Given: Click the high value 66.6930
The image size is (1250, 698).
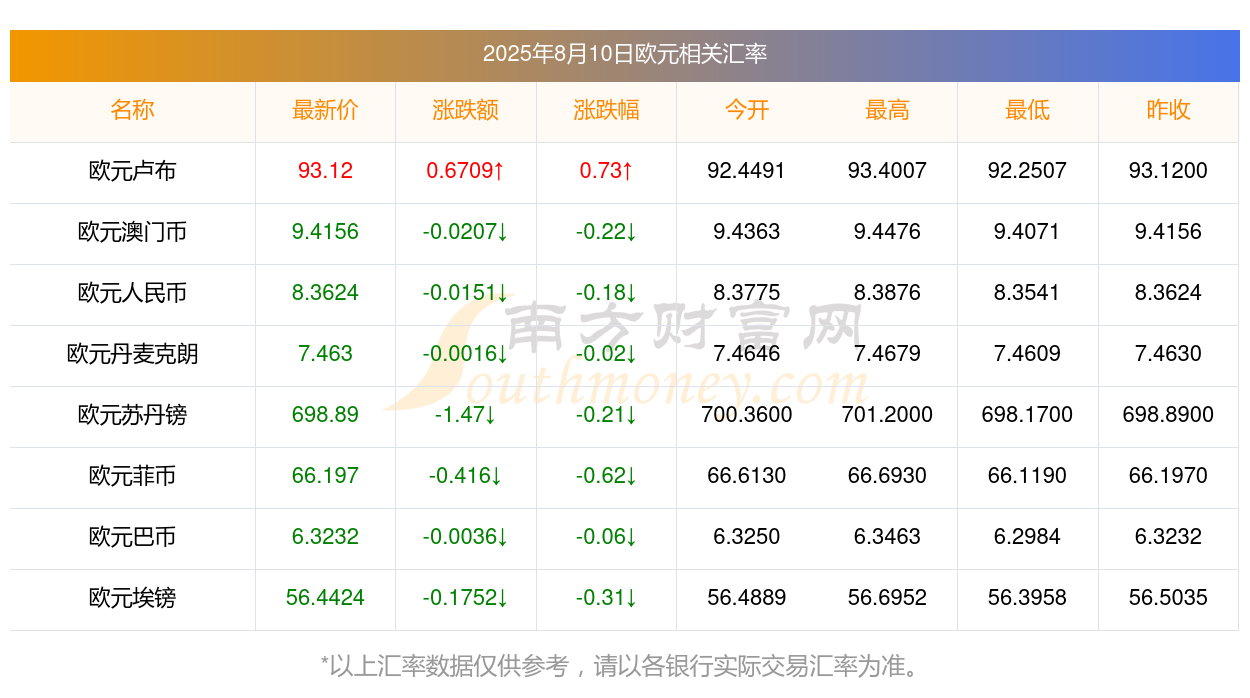Looking at the screenshot, I should point(887,476).
